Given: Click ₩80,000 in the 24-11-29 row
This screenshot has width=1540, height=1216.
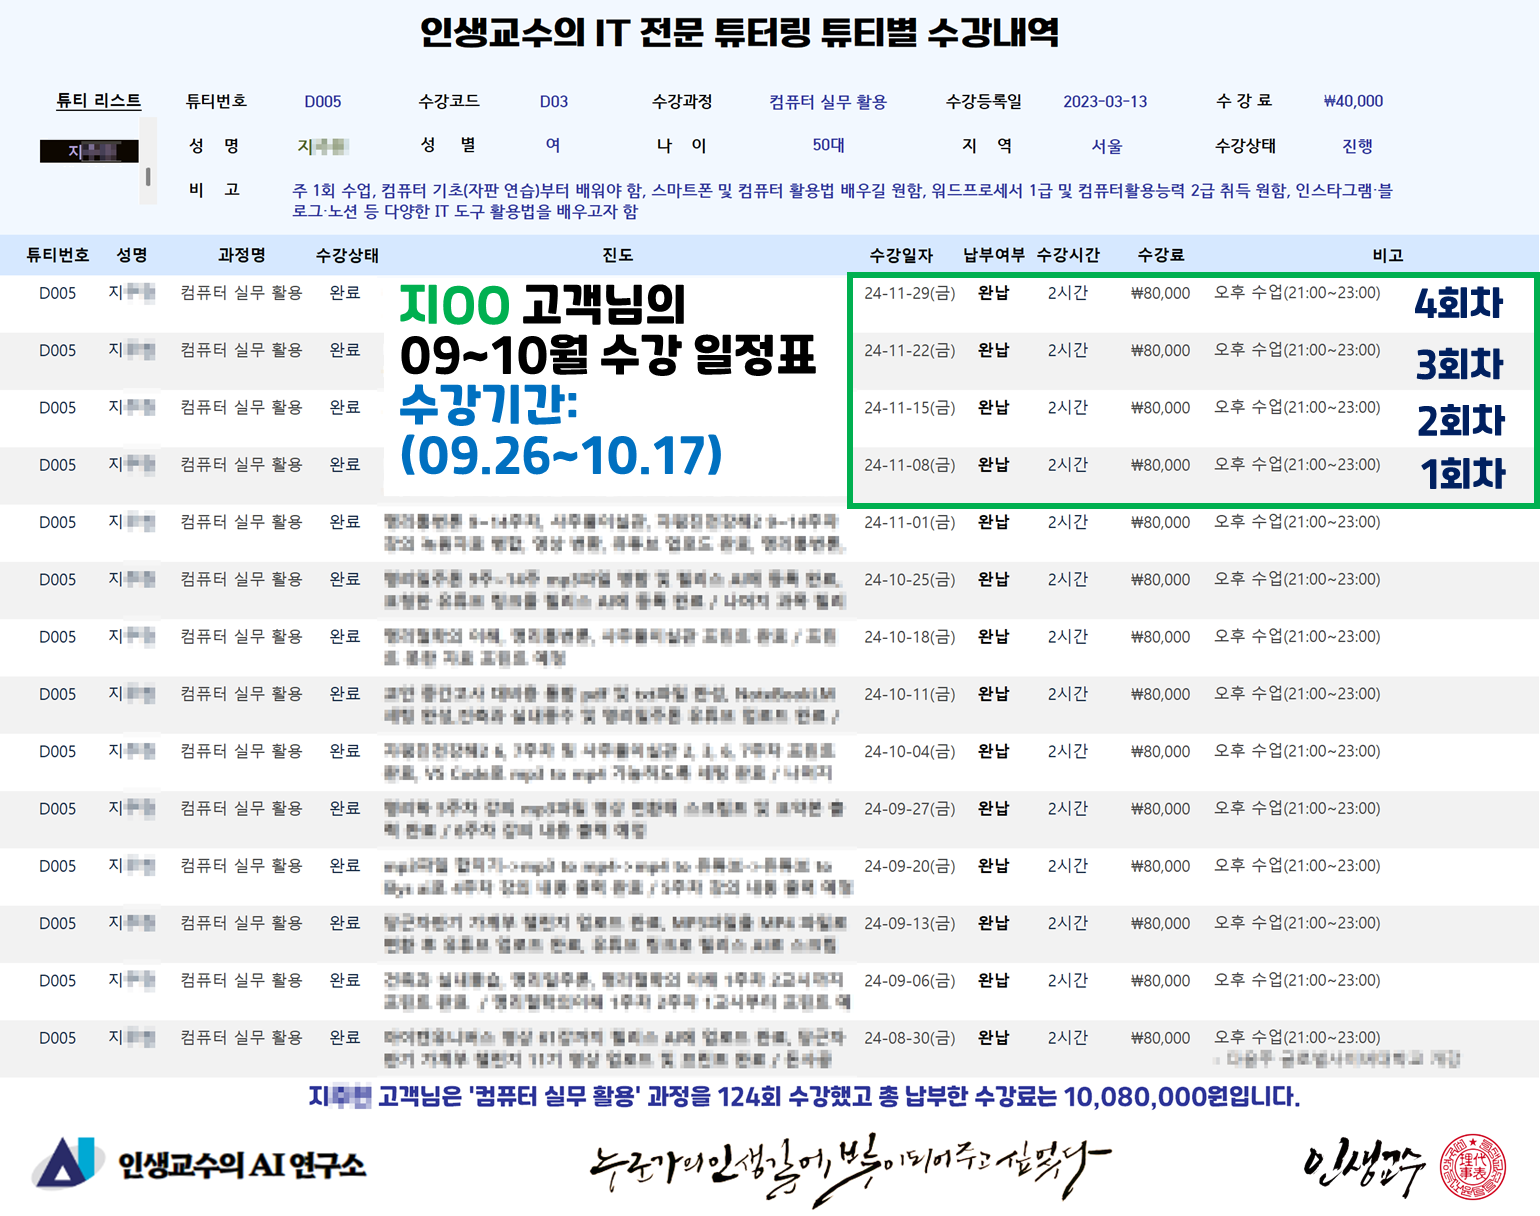Looking at the screenshot, I should pos(1160,293).
